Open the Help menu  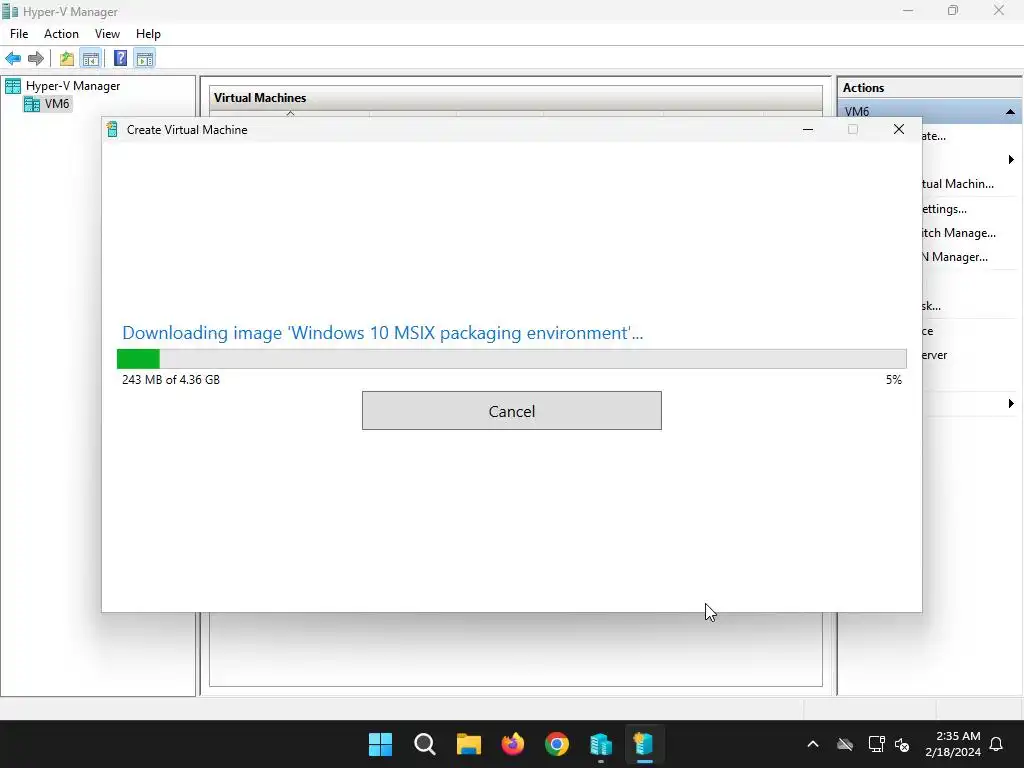click(148, 34)
